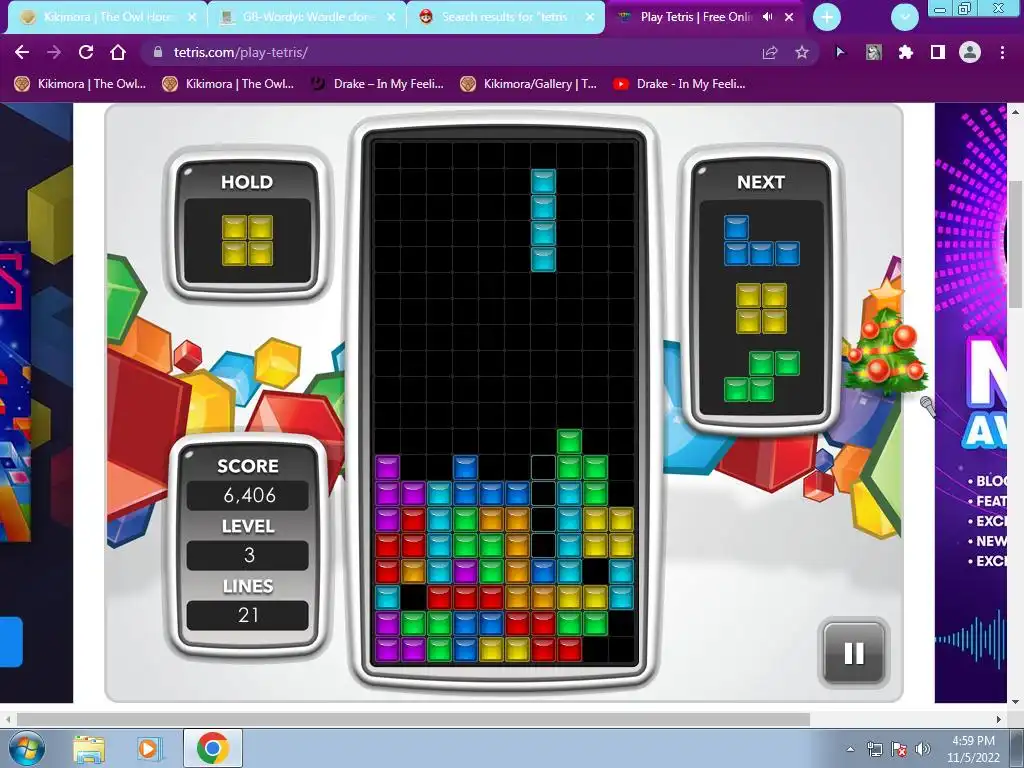Click the media control play icon in toolbar
The width and height of the screenshot is (1024, 768).
840,52
